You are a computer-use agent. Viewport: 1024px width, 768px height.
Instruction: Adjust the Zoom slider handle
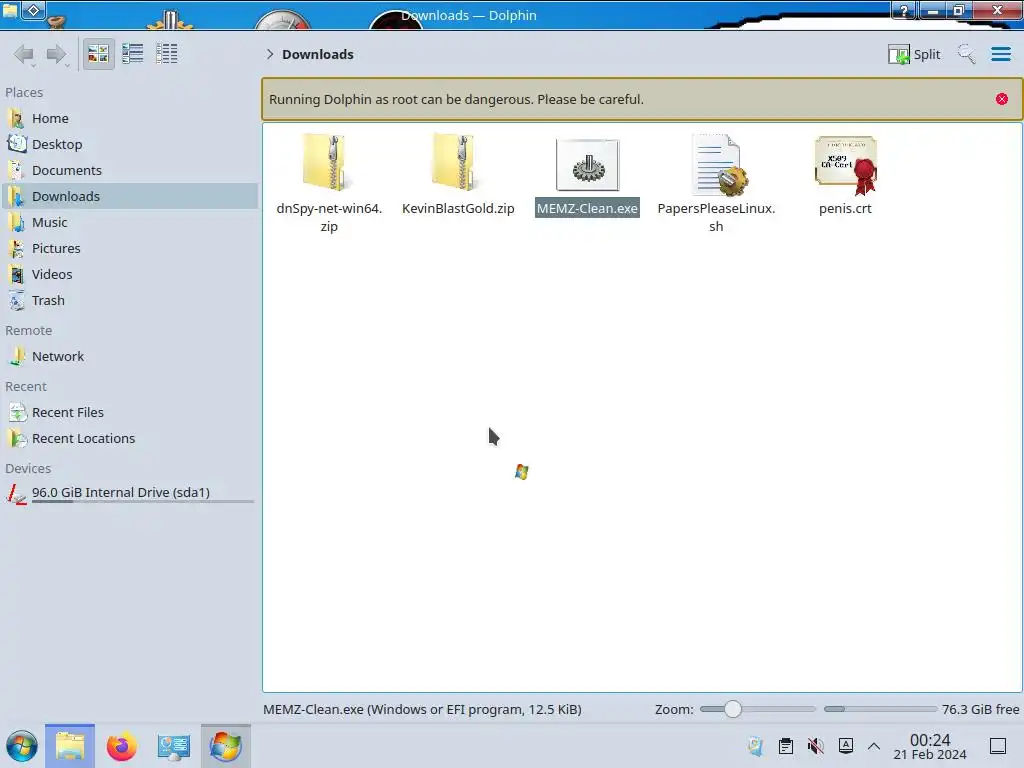pyautogui.click(x=733, y=709)
